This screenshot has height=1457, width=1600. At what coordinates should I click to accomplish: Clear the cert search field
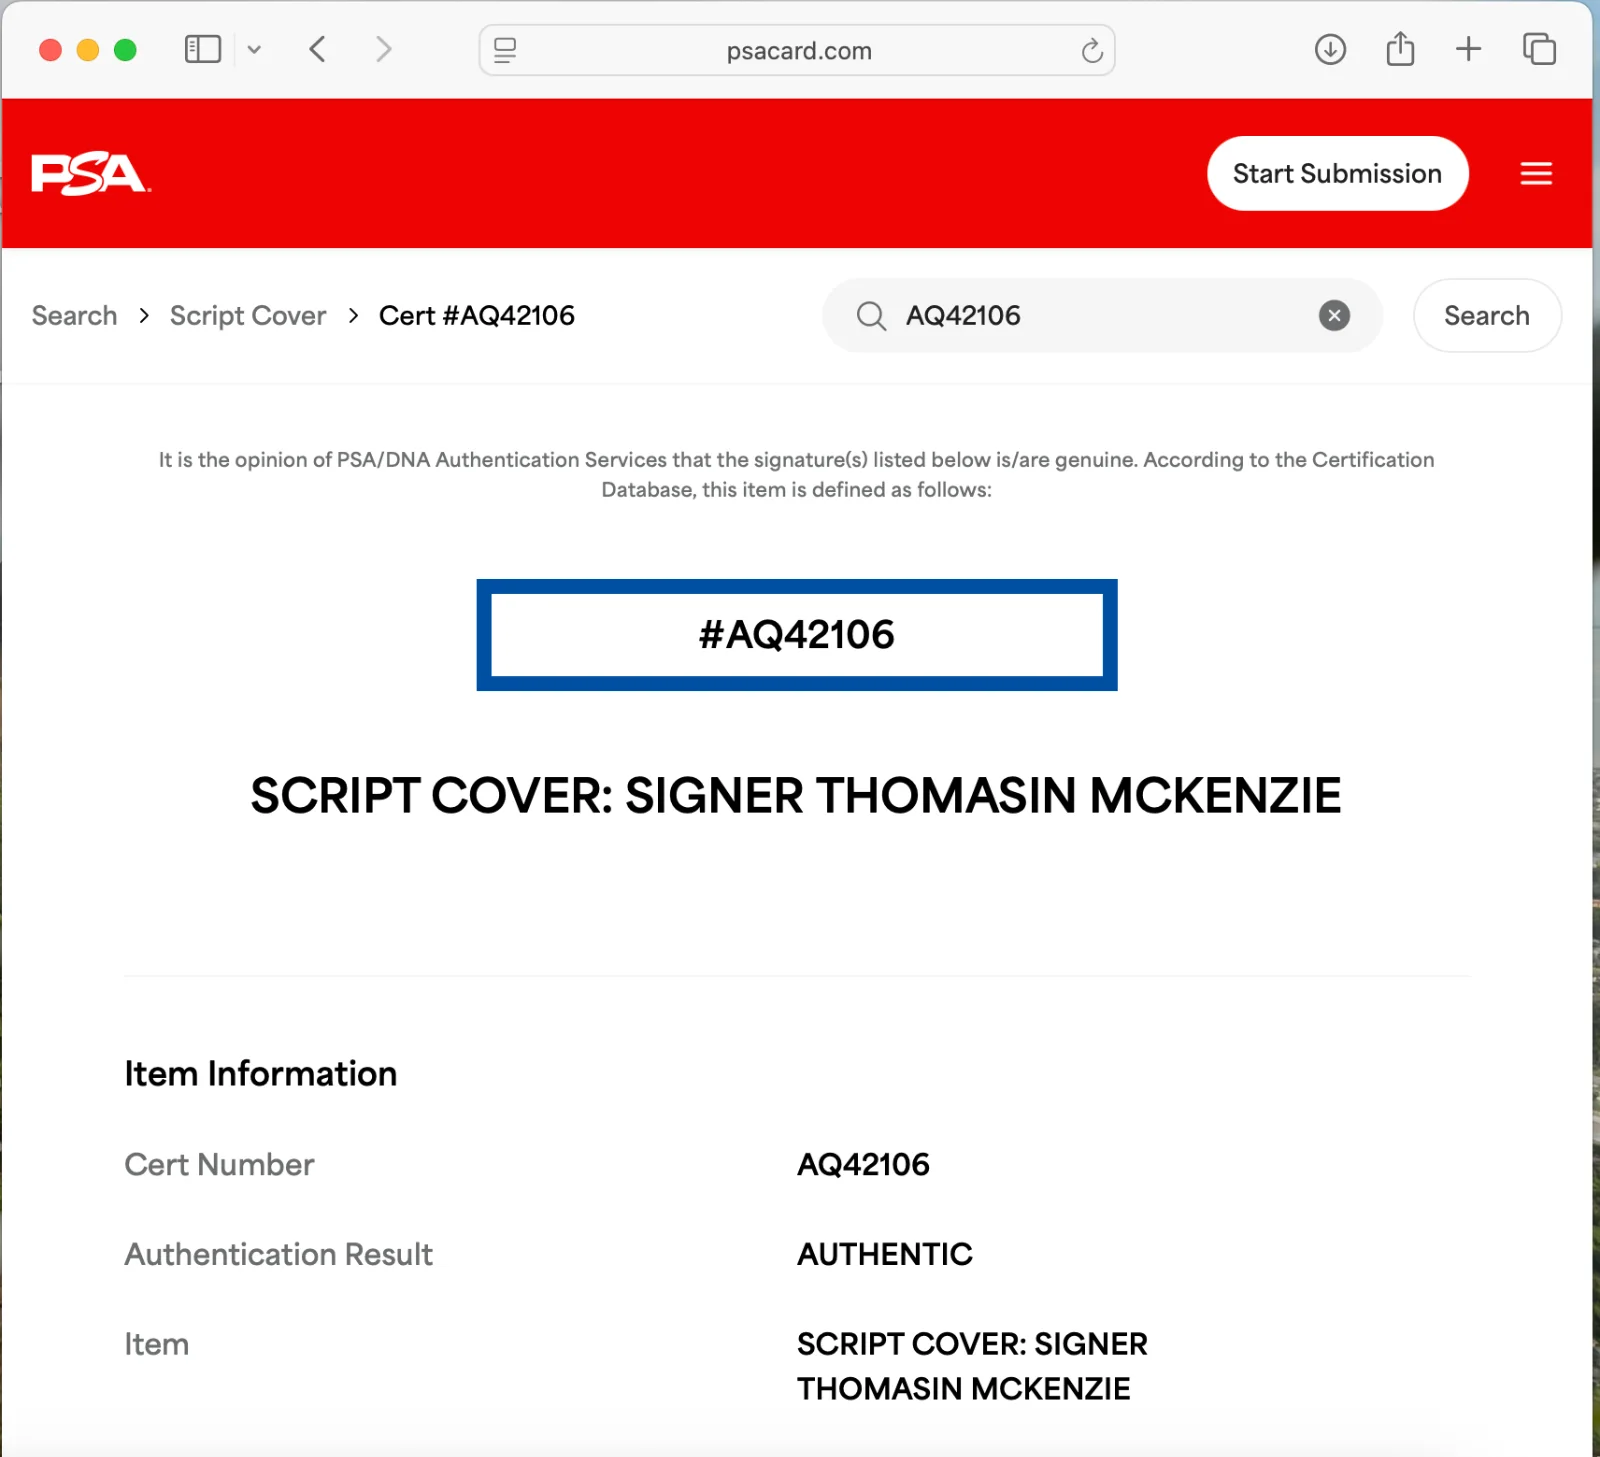pyautogui.click(x=1334, y=316)
